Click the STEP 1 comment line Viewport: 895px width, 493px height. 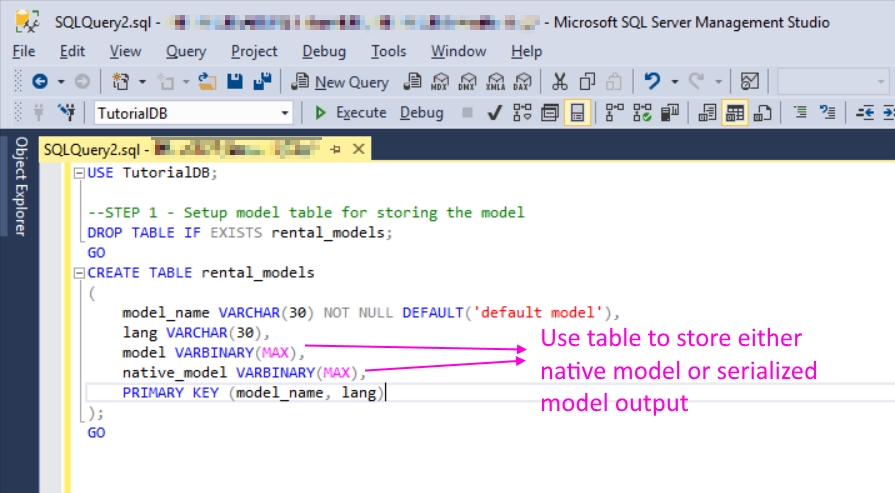pyautogui.click(x=306, y=213)
